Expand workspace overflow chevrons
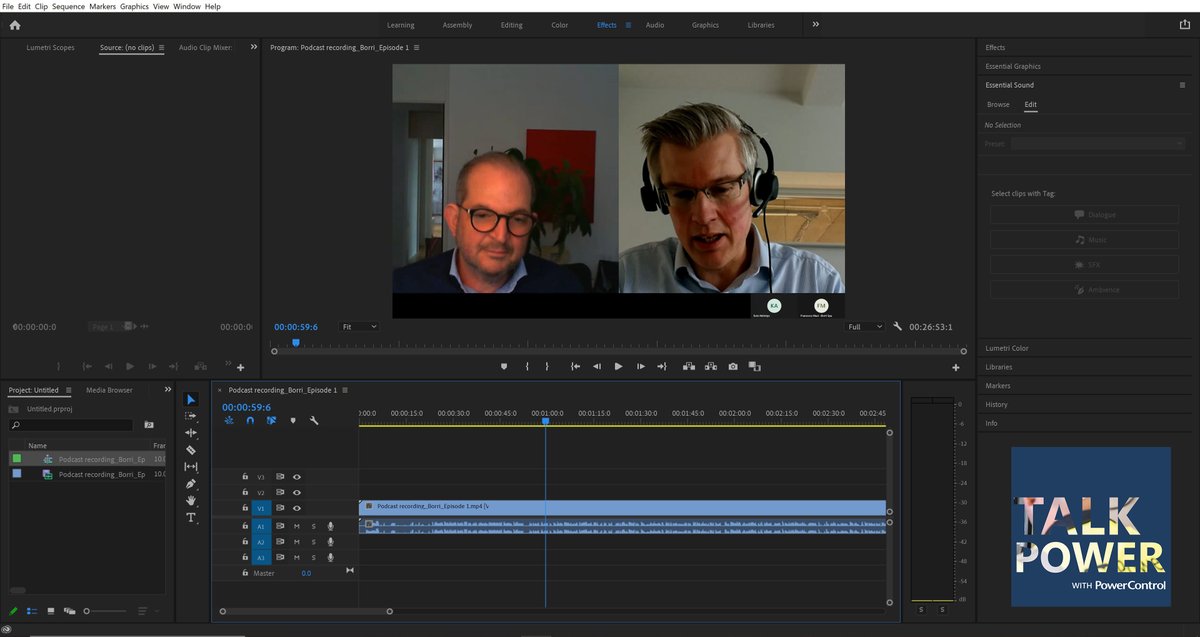The image size is (1200, 637). point(815,25)
